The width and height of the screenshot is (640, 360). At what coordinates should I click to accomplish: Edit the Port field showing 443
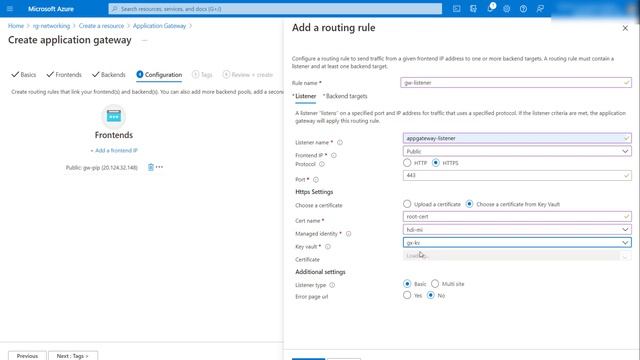(517, 176)
